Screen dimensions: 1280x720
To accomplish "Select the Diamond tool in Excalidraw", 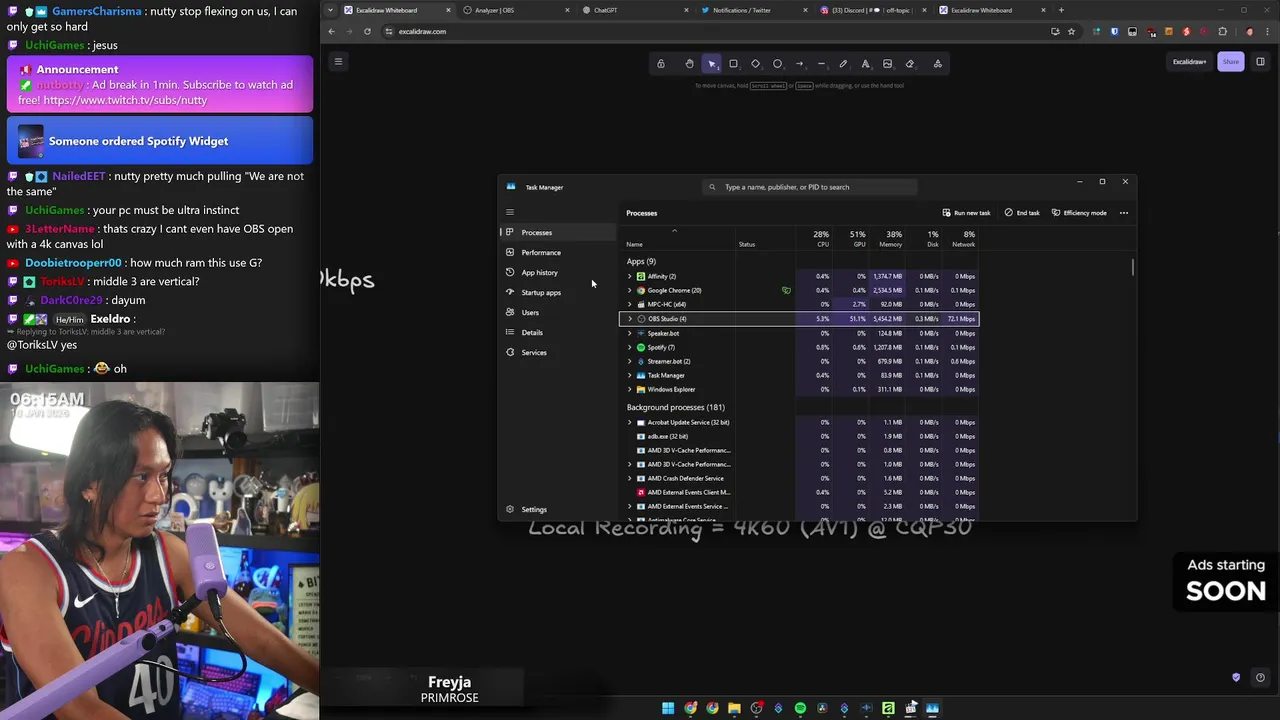I will click(x=755, y=63).
